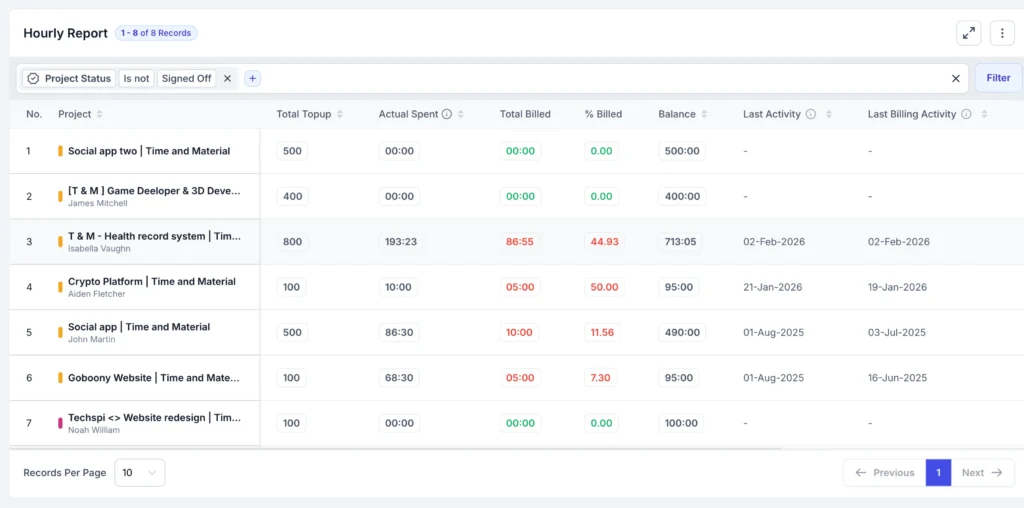Click the pink status marker for Techspi project
Image resolution: width=1024 pixels, height=508 pixels.
pos(60,423)
